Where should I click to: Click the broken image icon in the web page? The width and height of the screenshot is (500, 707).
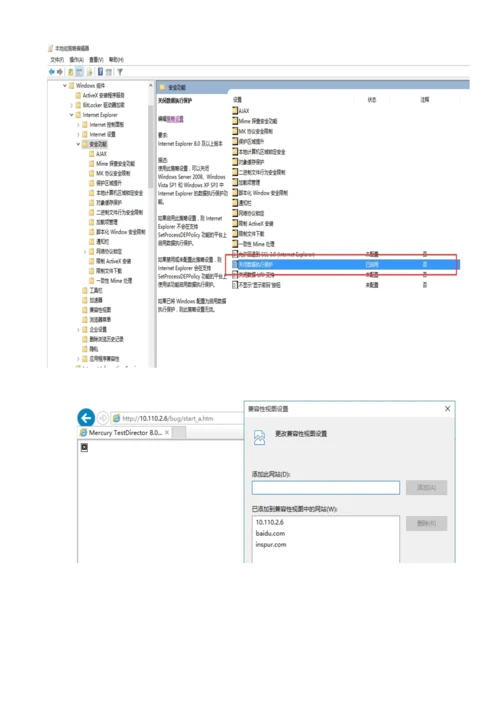[x=84, y=447]
